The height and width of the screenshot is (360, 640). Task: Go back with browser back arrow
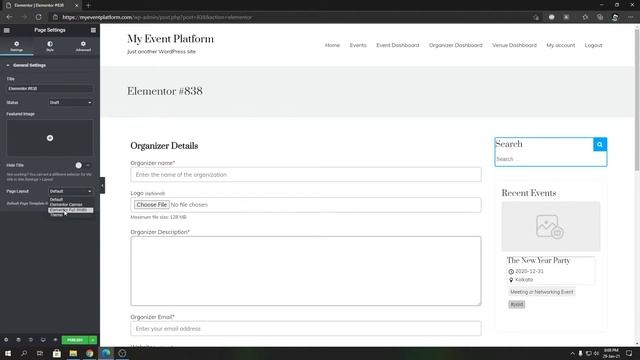pyautogui.click(x=9, y=17)
